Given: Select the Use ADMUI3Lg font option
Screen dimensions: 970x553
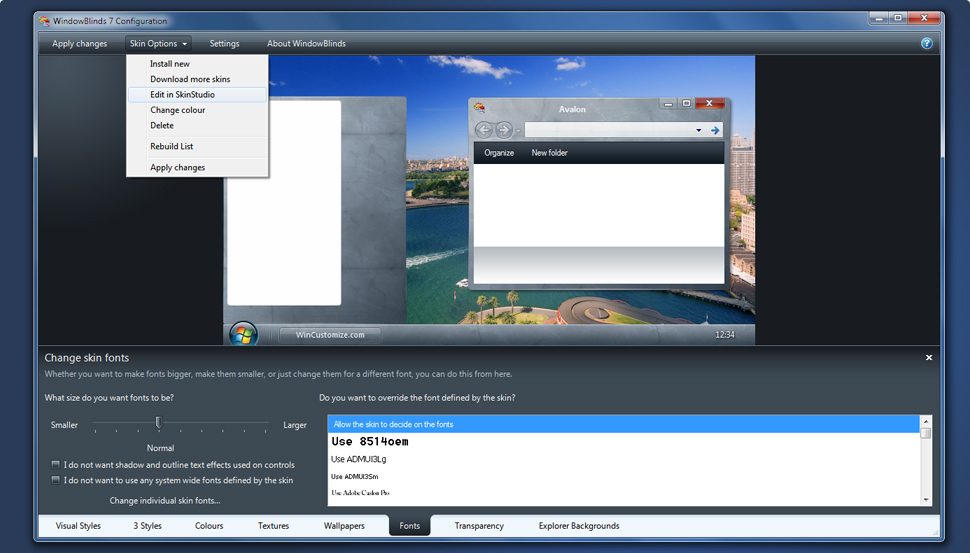Looking at the screenshot, I should coord(624,459).
